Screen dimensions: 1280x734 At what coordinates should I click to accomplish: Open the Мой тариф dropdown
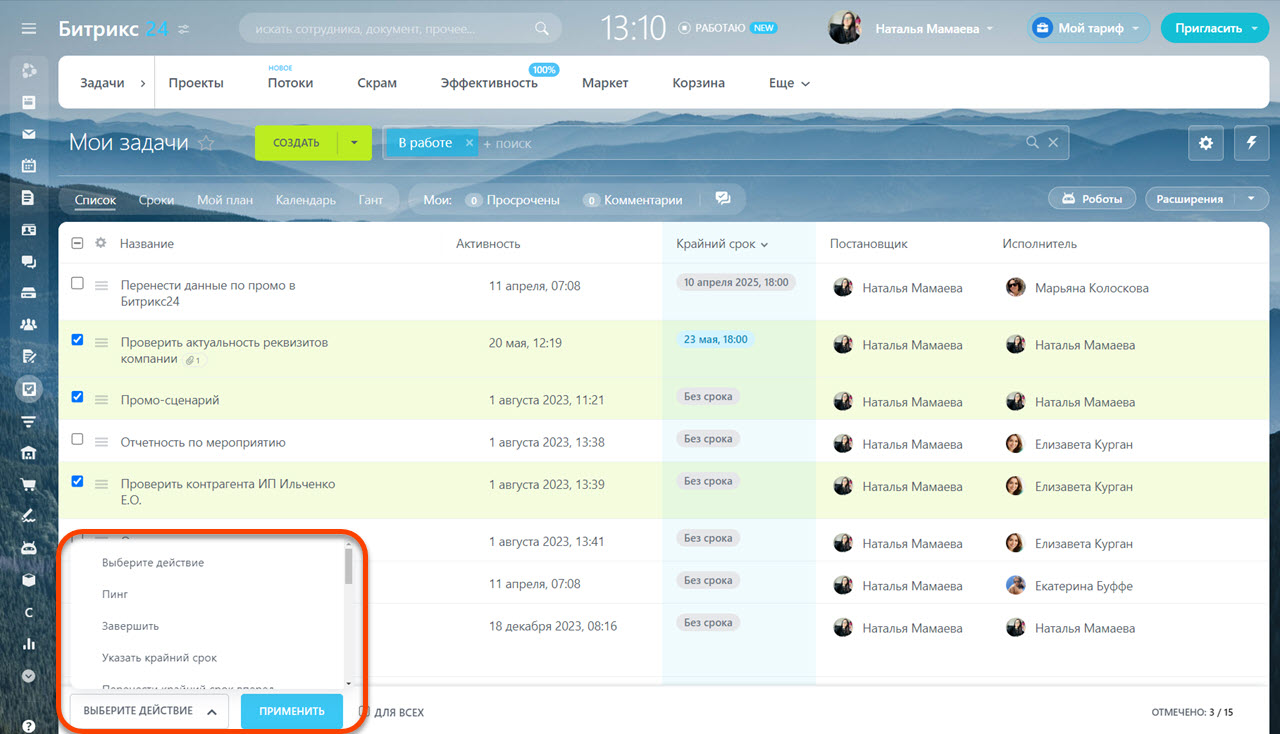(1090, 28)
